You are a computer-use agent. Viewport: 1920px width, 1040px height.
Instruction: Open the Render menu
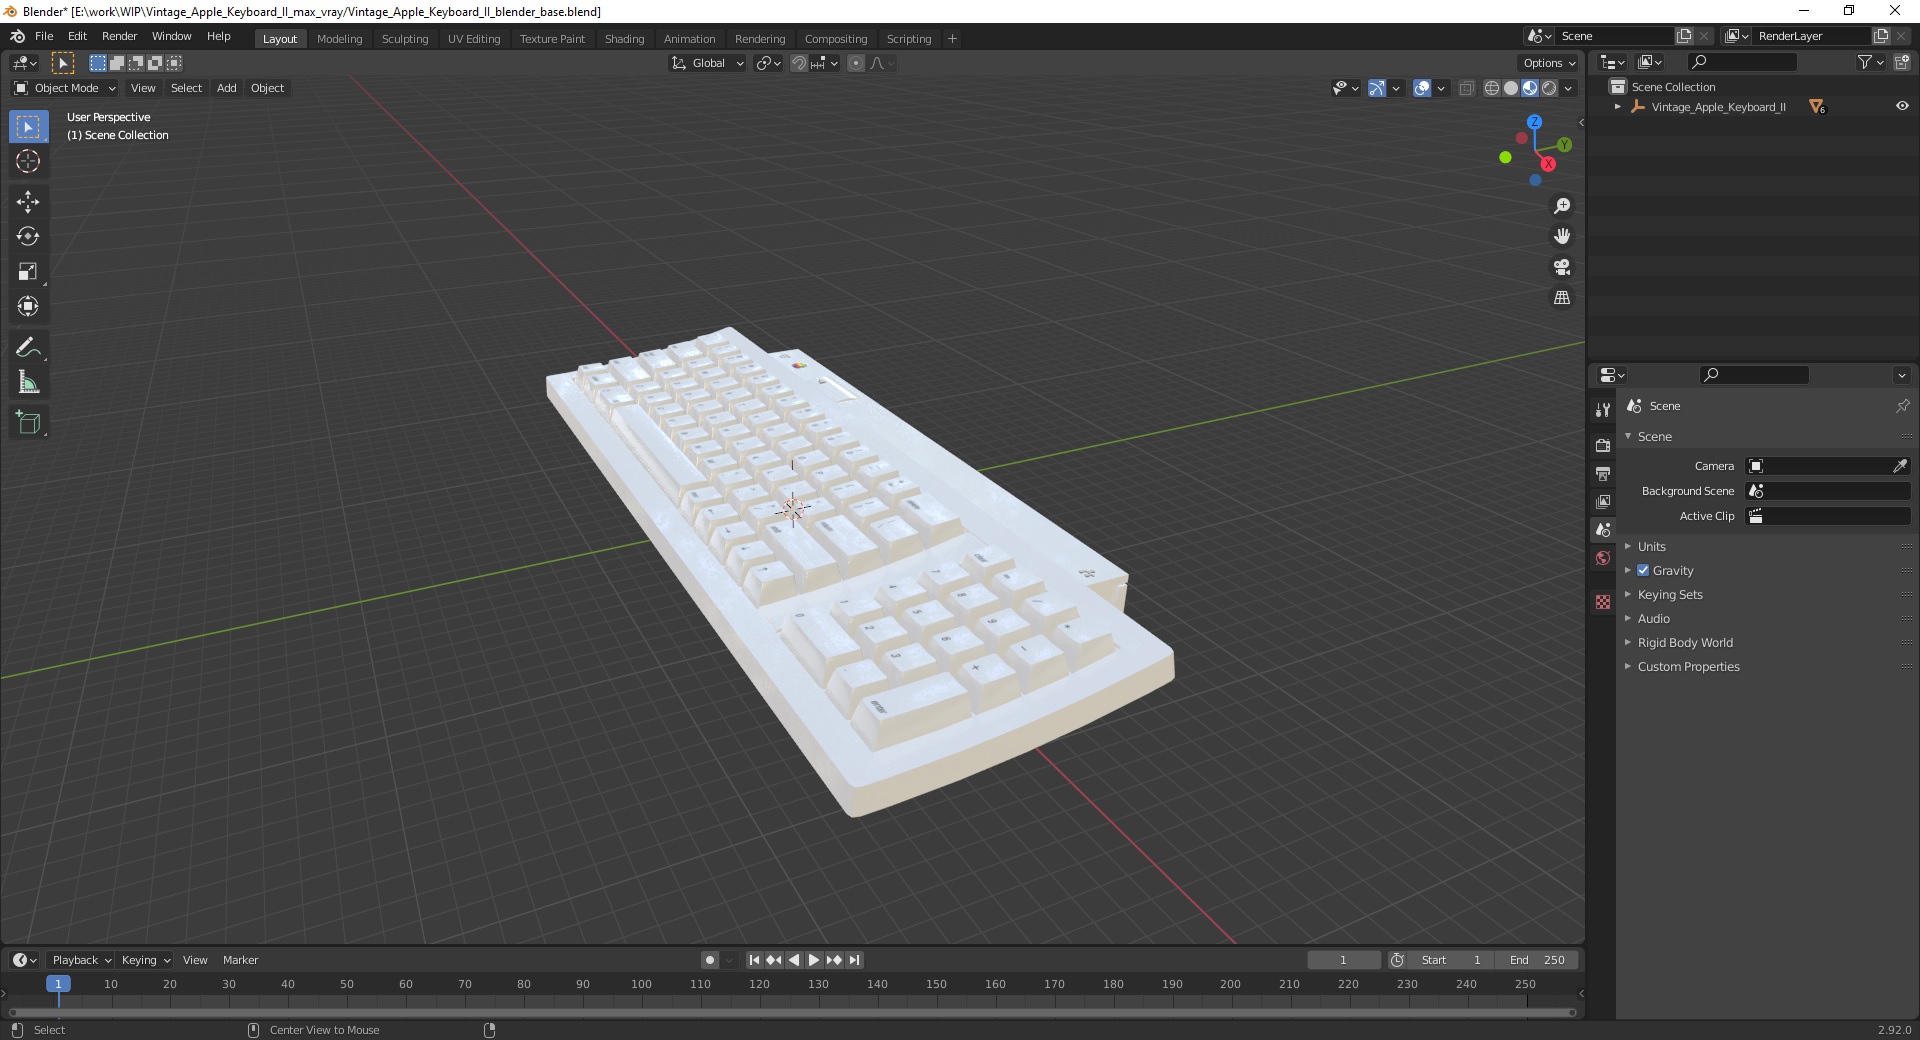[x=120, y=36]
